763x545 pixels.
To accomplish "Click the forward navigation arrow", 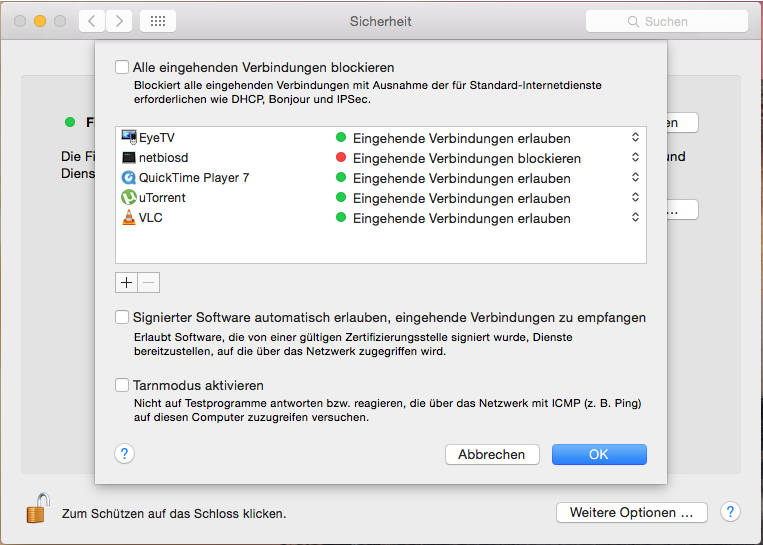I will (119, 21).
